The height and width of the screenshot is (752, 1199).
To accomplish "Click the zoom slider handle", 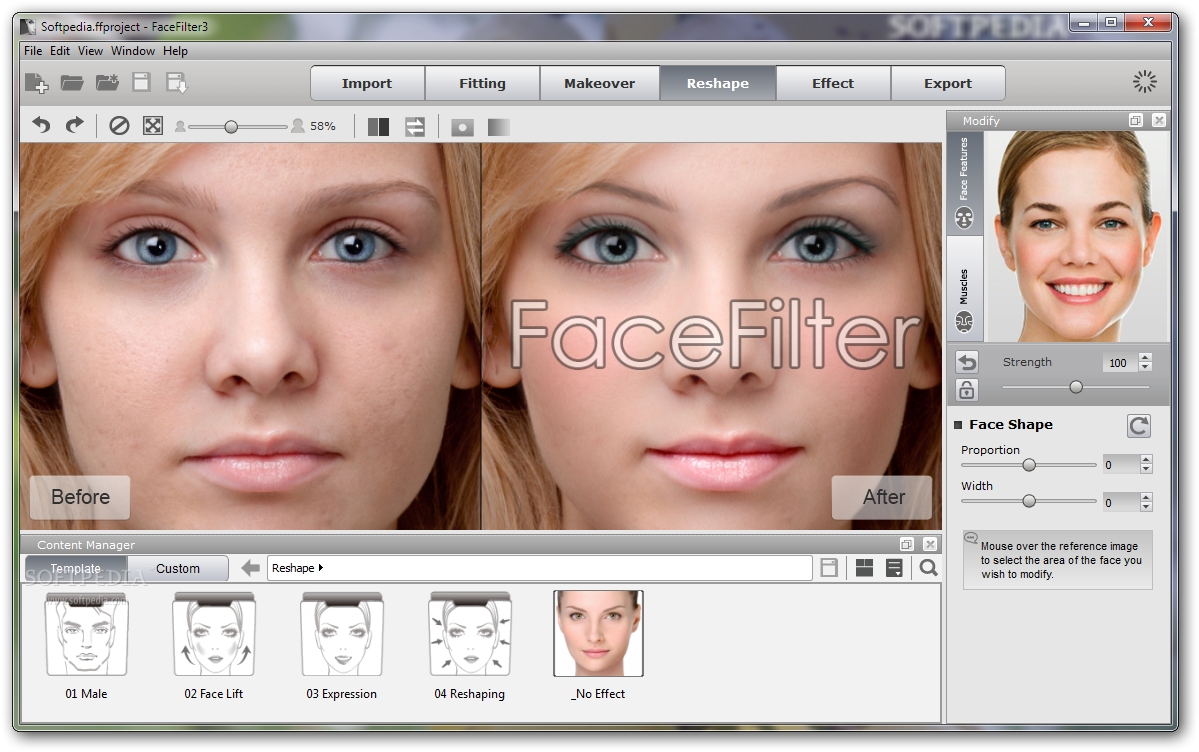I will [231, 127].
